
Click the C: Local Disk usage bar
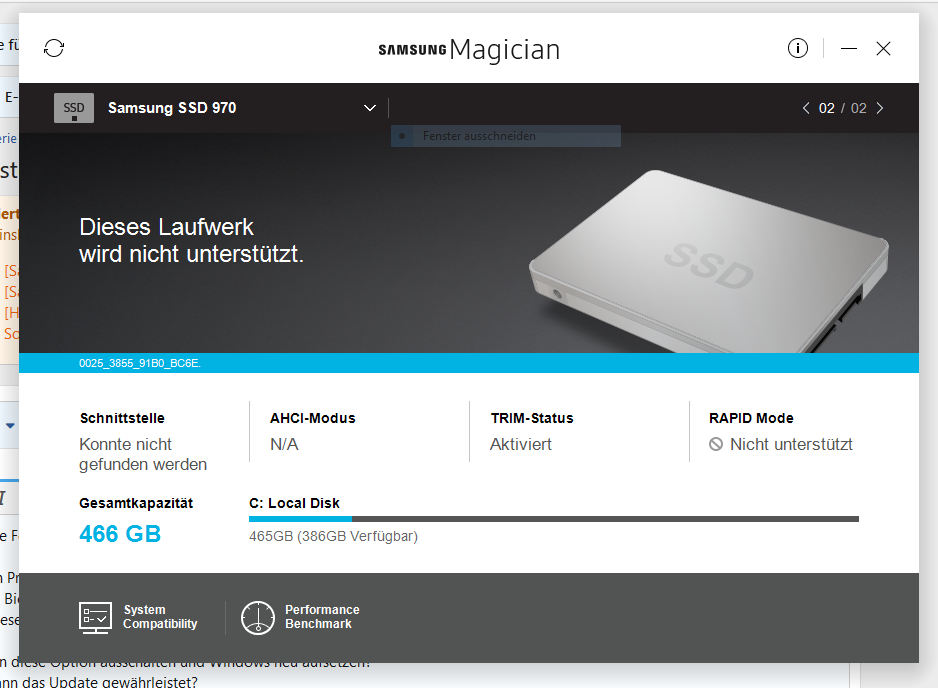[553, 519]
